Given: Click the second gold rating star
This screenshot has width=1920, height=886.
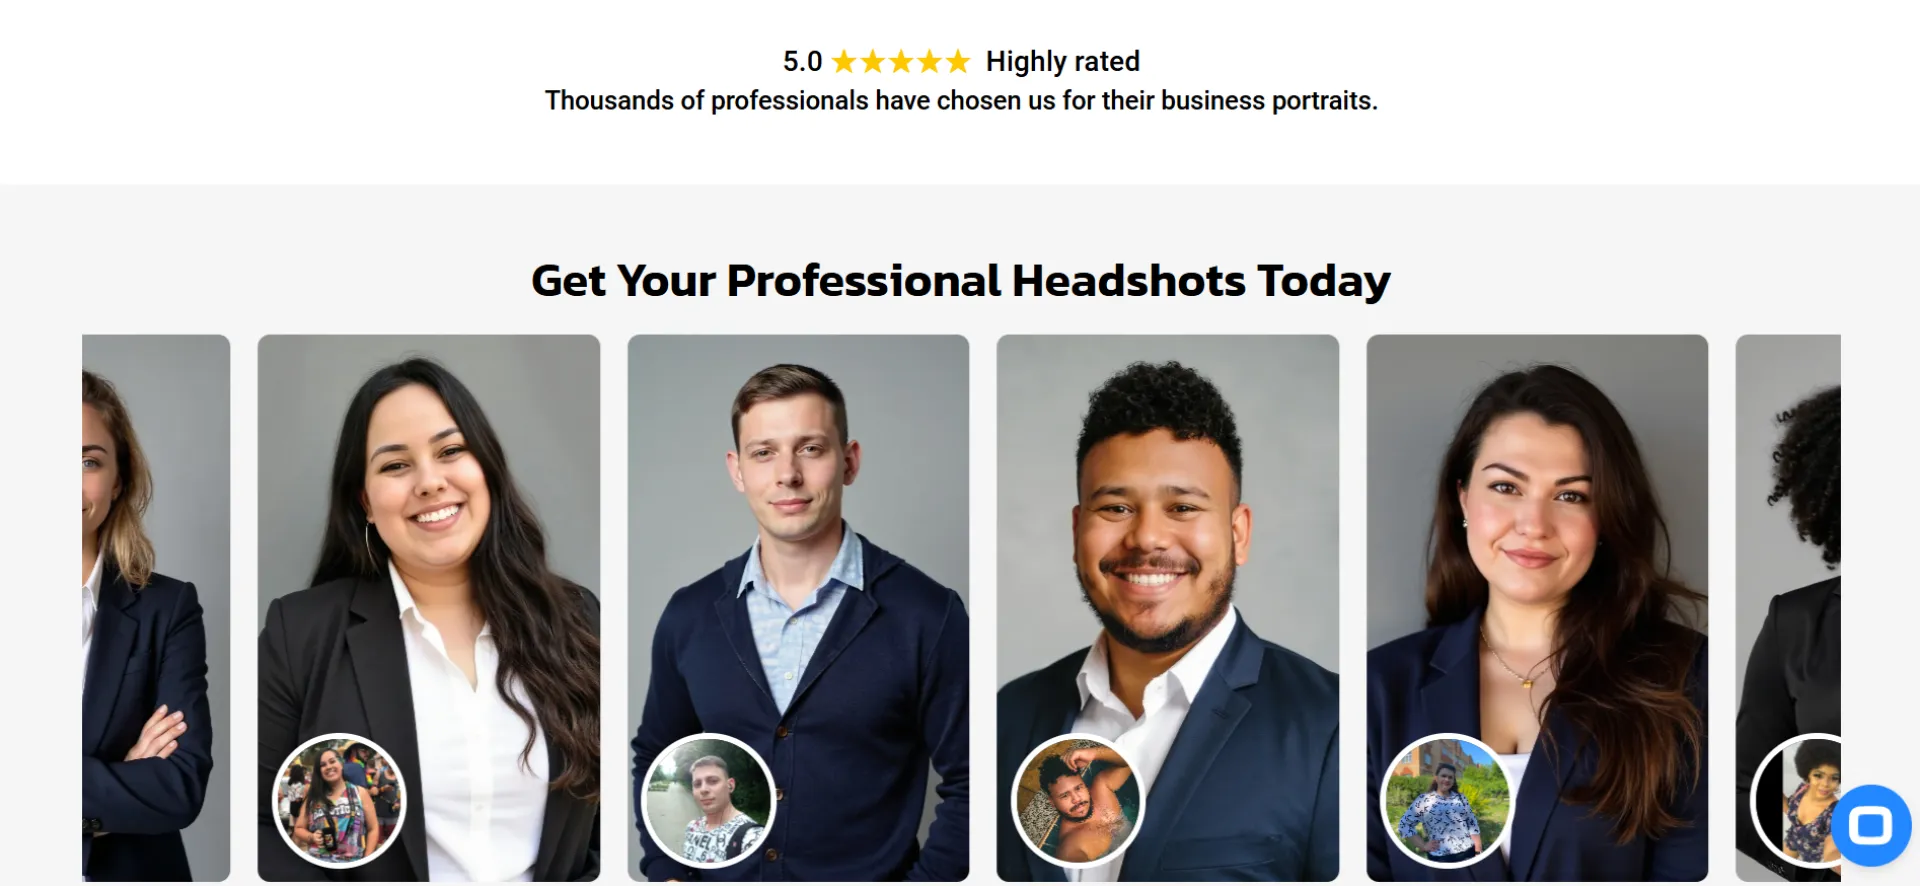Looking at the screenshot, I should click(x=873, y=62).
